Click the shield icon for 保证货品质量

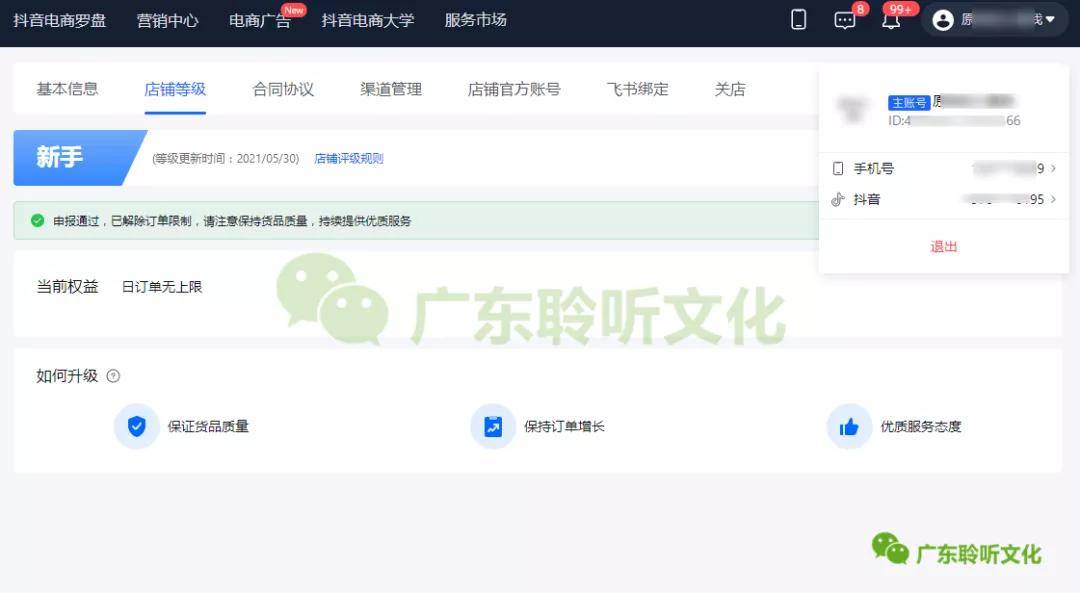(x=136, y=426)
